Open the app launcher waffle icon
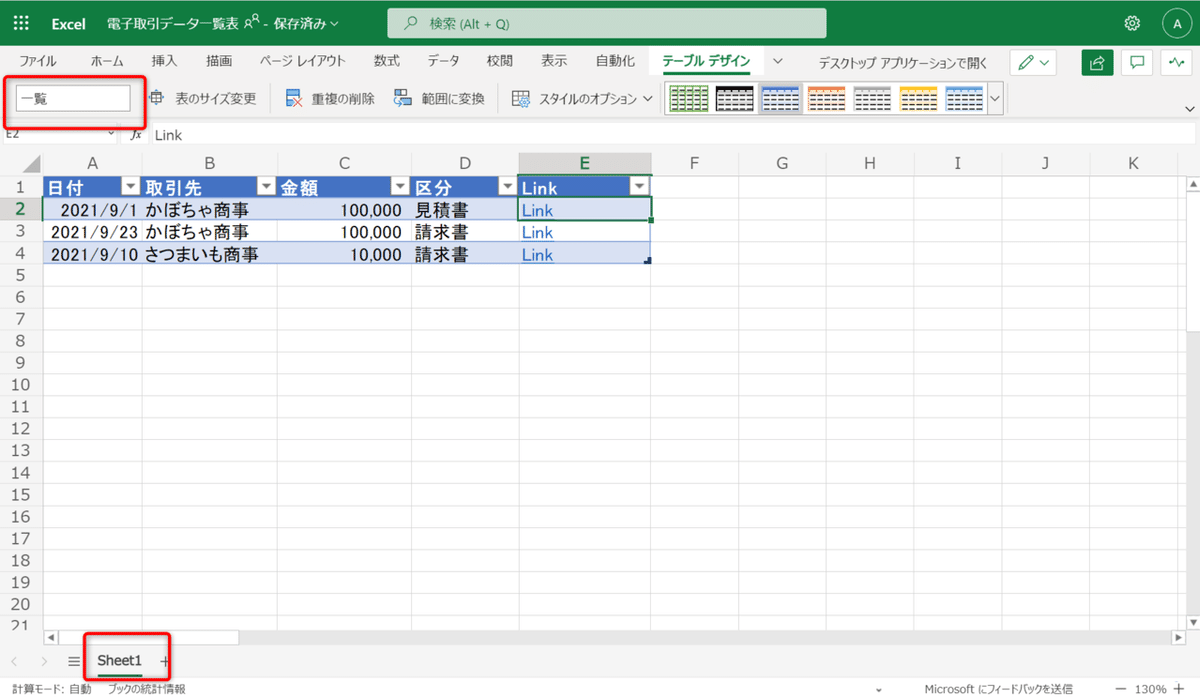This screenshot has width=1200, height=697. (x=22, y=23)
